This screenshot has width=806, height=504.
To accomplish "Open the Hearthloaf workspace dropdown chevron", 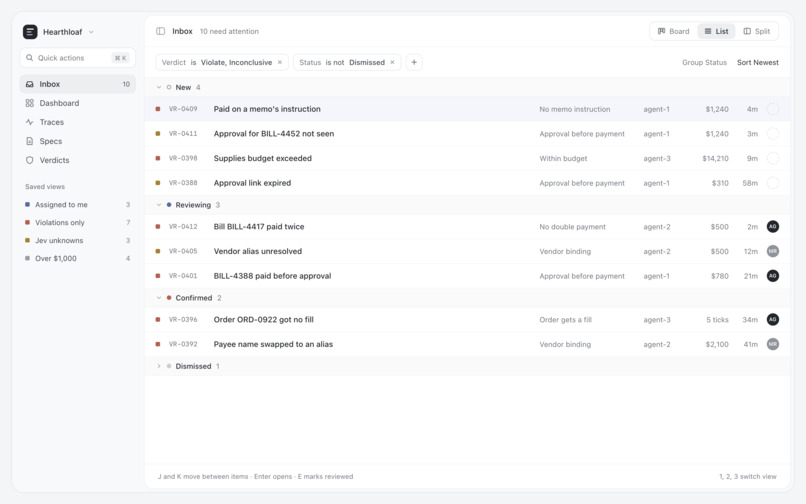I will 91,32.
